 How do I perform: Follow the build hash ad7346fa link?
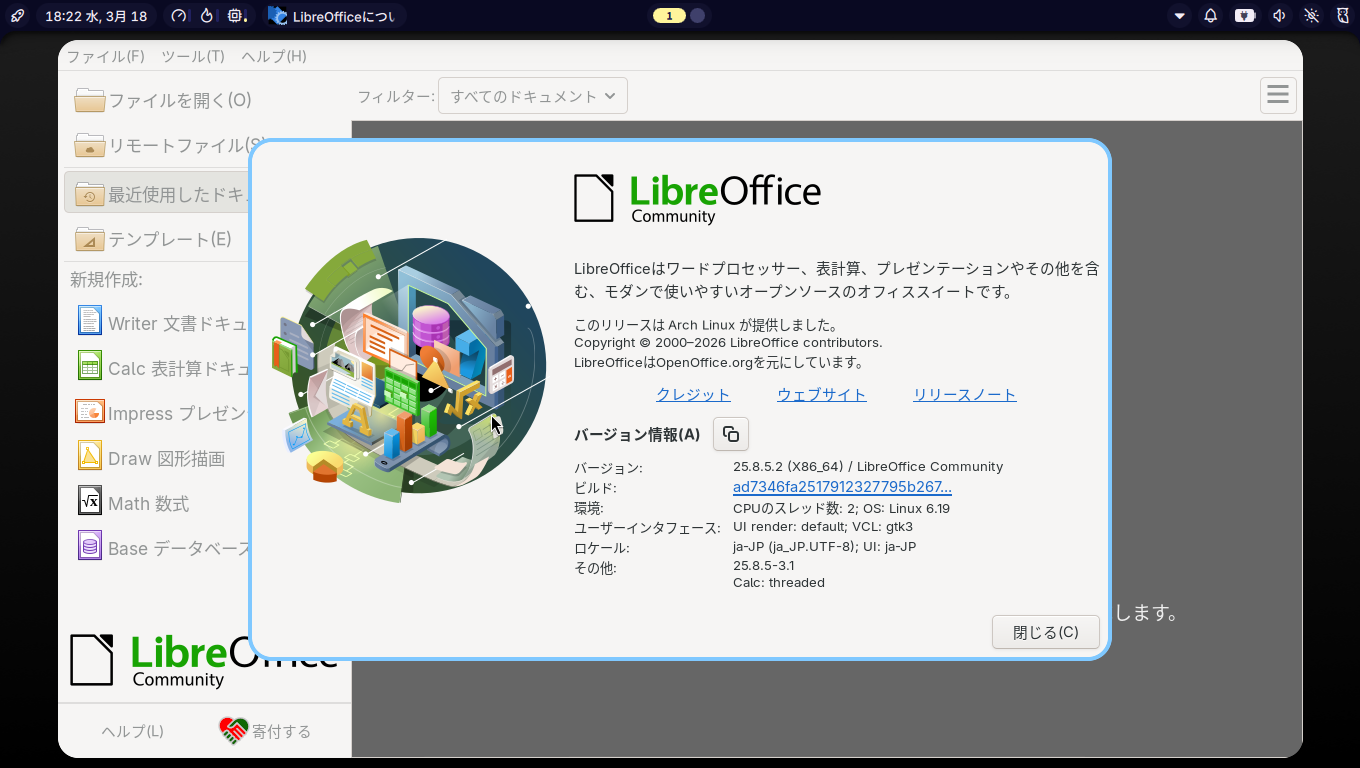click(842, 487)
